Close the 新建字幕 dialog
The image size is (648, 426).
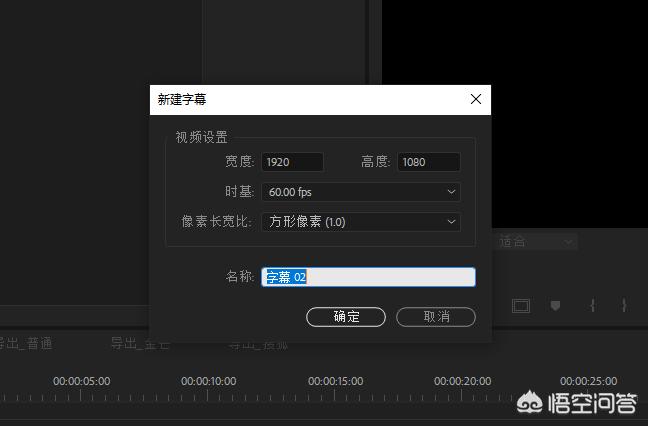[x=476, y=99]
